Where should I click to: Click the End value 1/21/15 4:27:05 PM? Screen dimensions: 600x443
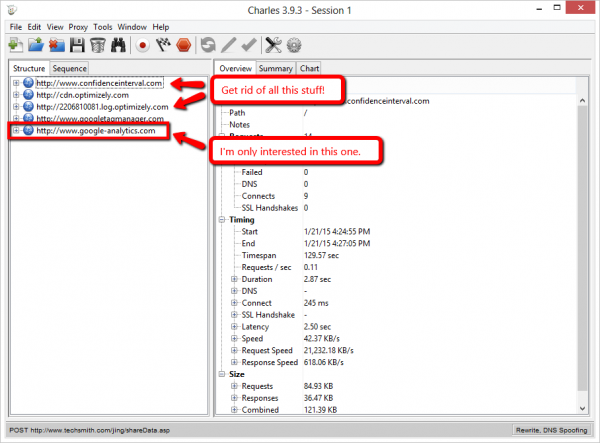click(337, 243)
